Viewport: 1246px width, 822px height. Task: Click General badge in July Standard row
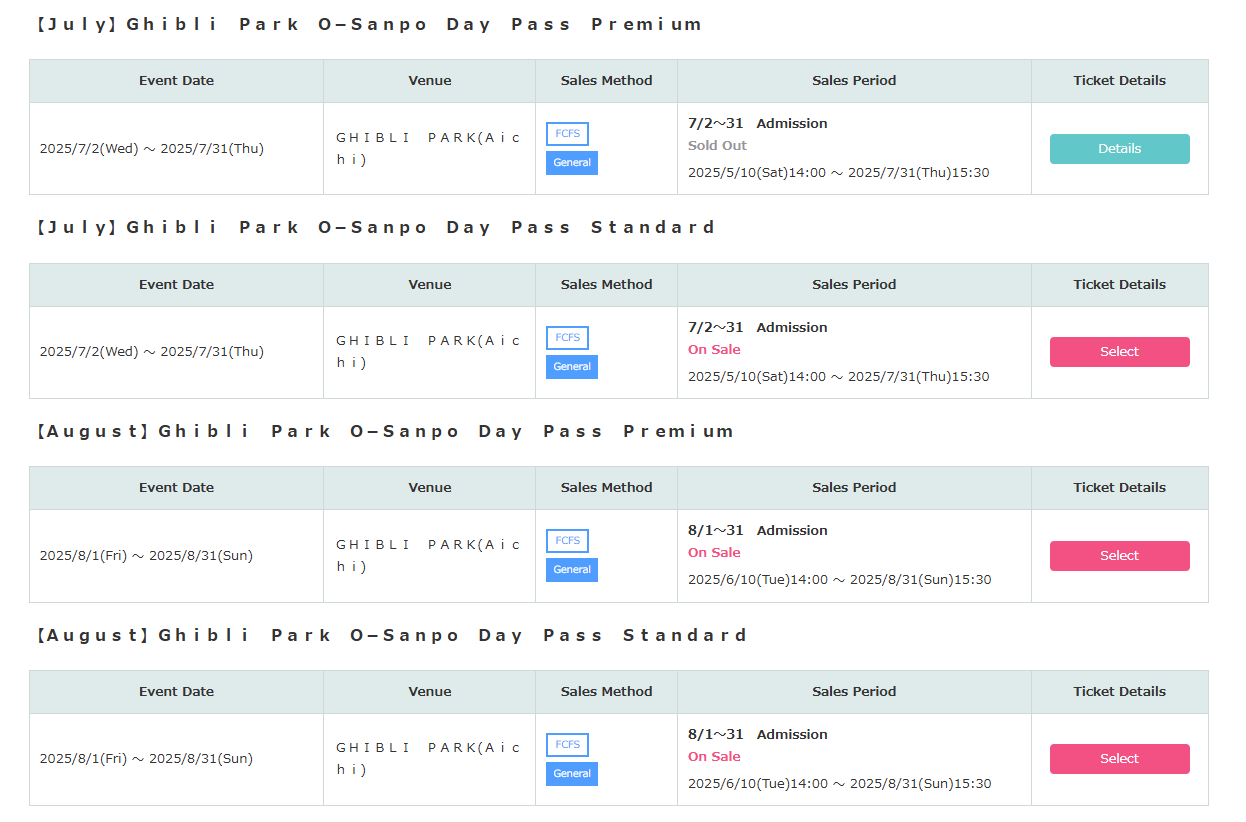point(572,367)
